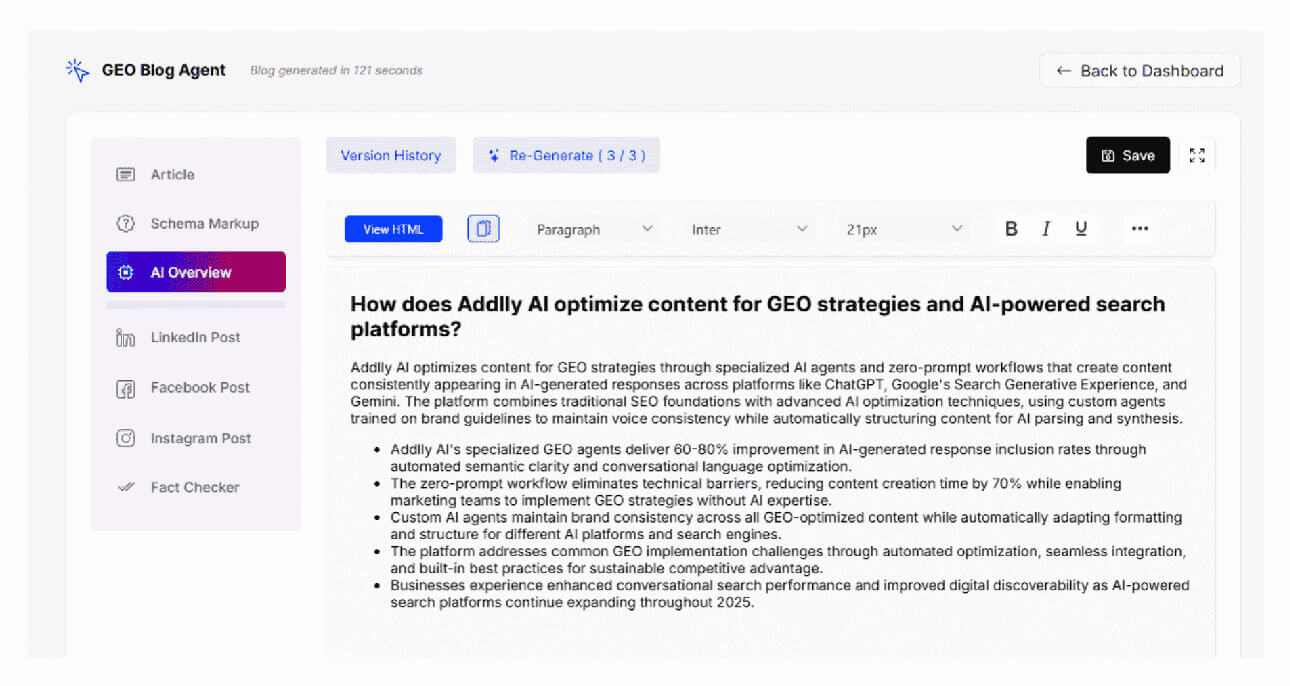The image size is (1290, 686).
Task: Open the more options ellipsis menu
Action: click(x=1140, y=229)
